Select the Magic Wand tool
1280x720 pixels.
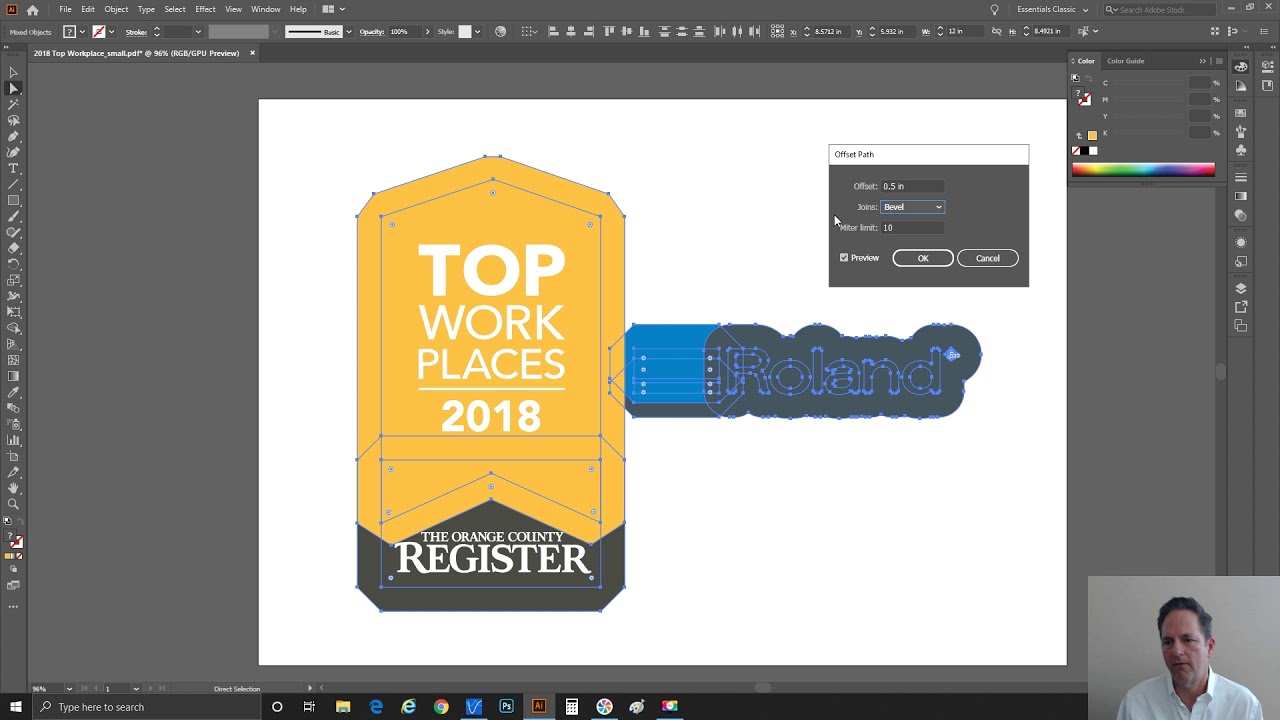tap(13, 104)
